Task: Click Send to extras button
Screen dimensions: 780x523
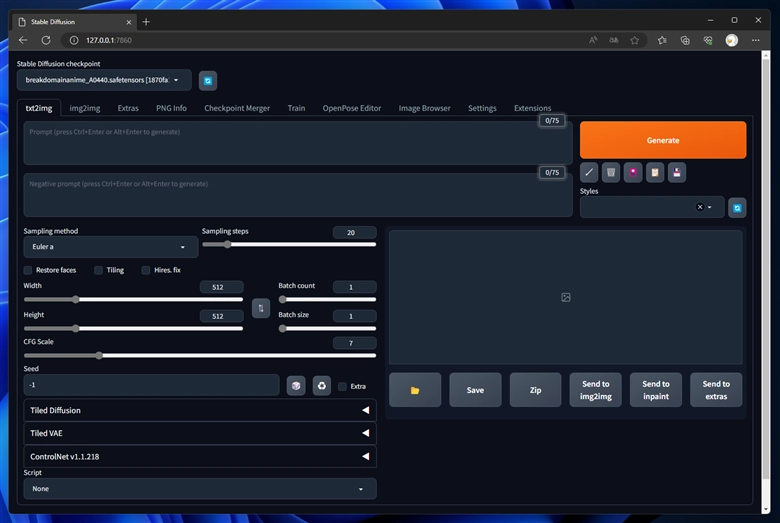Action: [x=716, y=390]
